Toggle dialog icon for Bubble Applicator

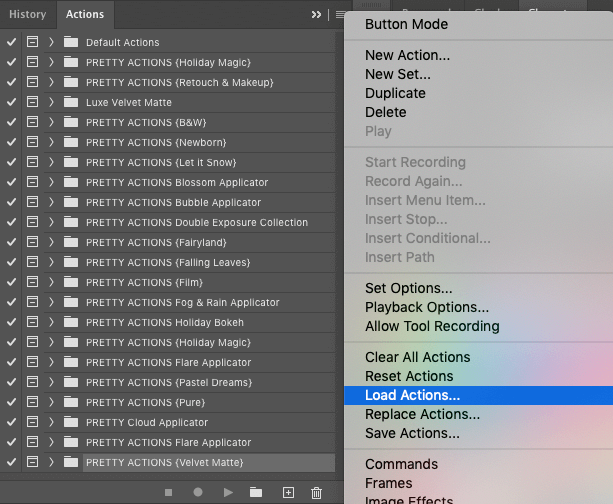pos(32,202)
